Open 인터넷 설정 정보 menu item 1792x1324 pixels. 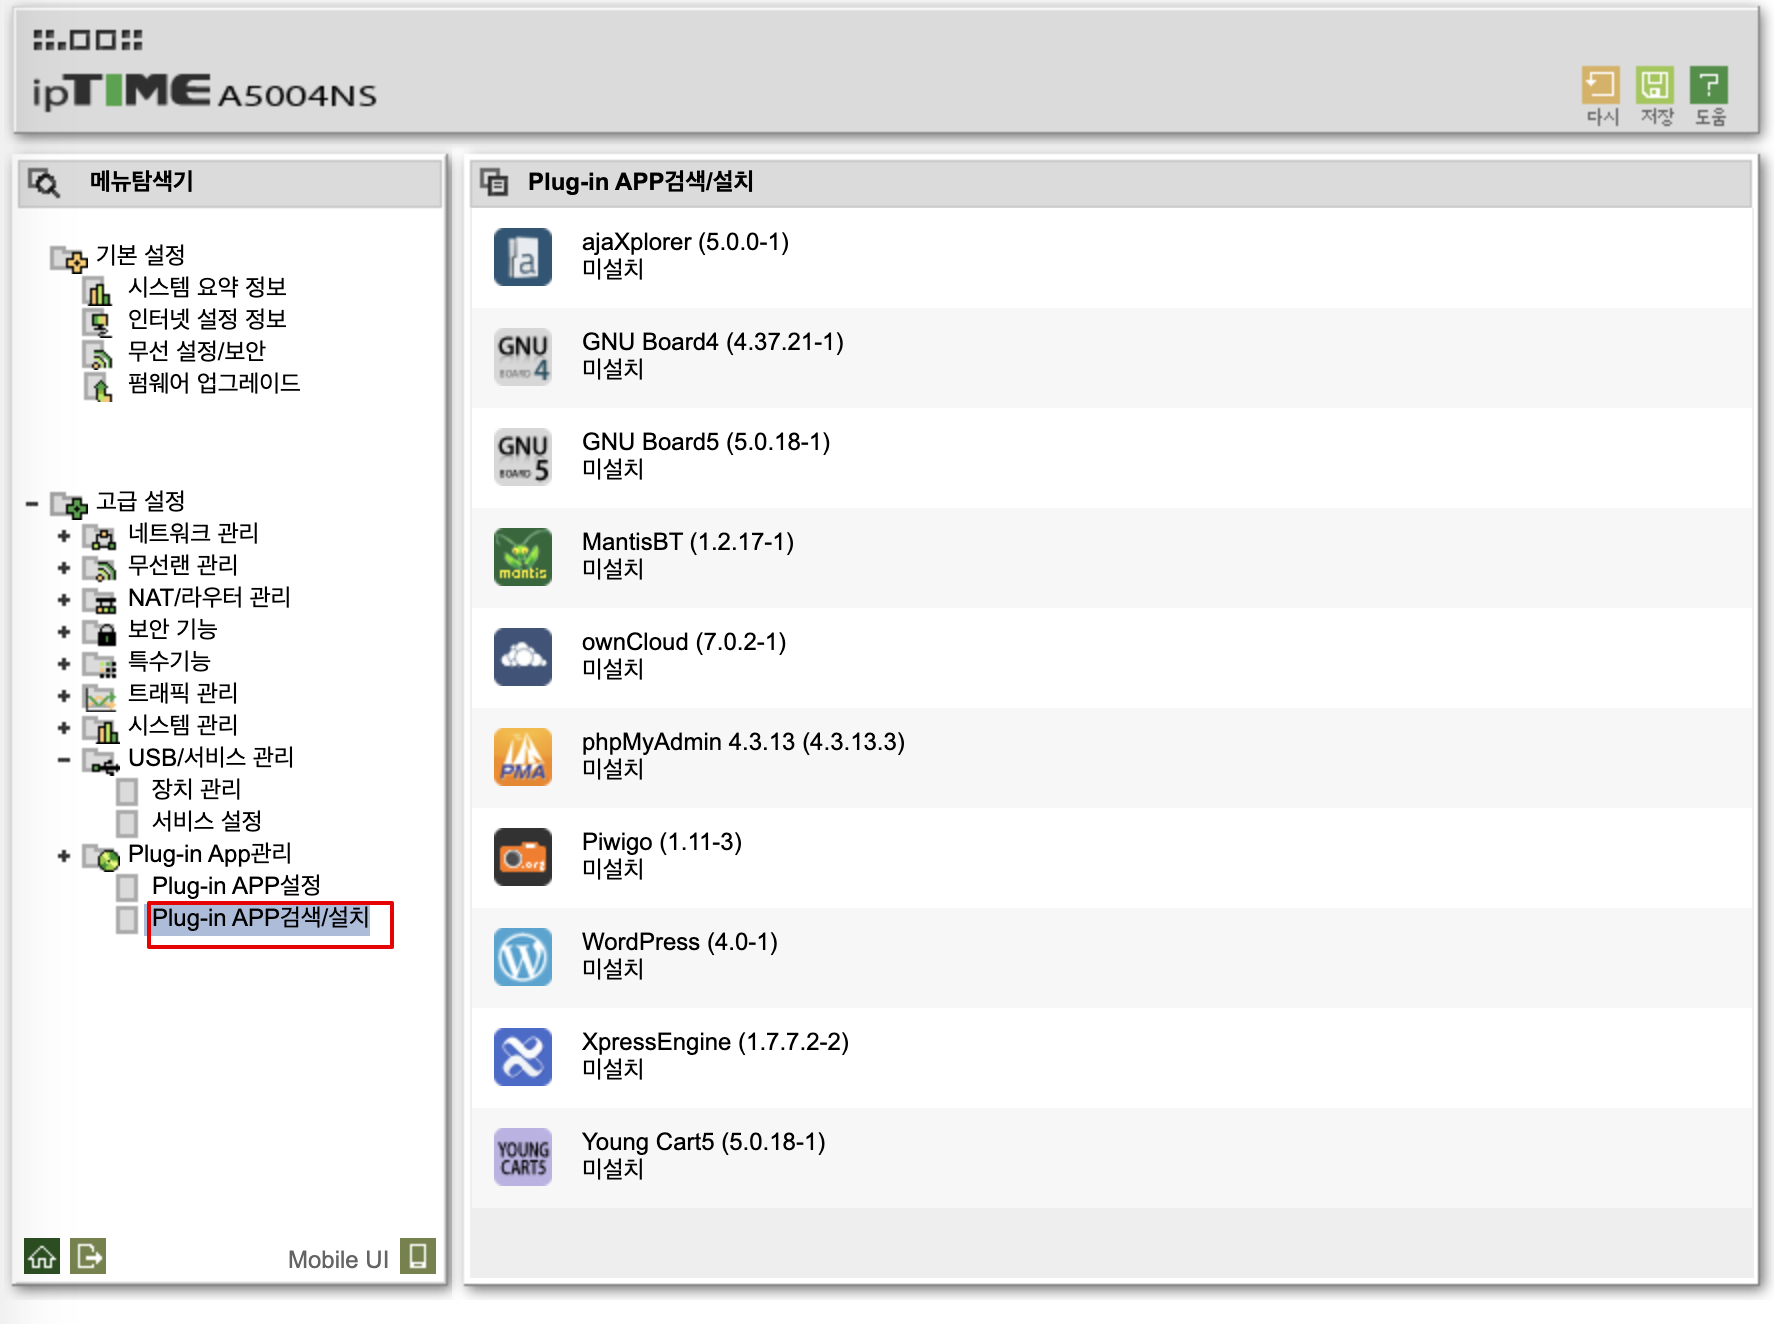tap(207, 319)
